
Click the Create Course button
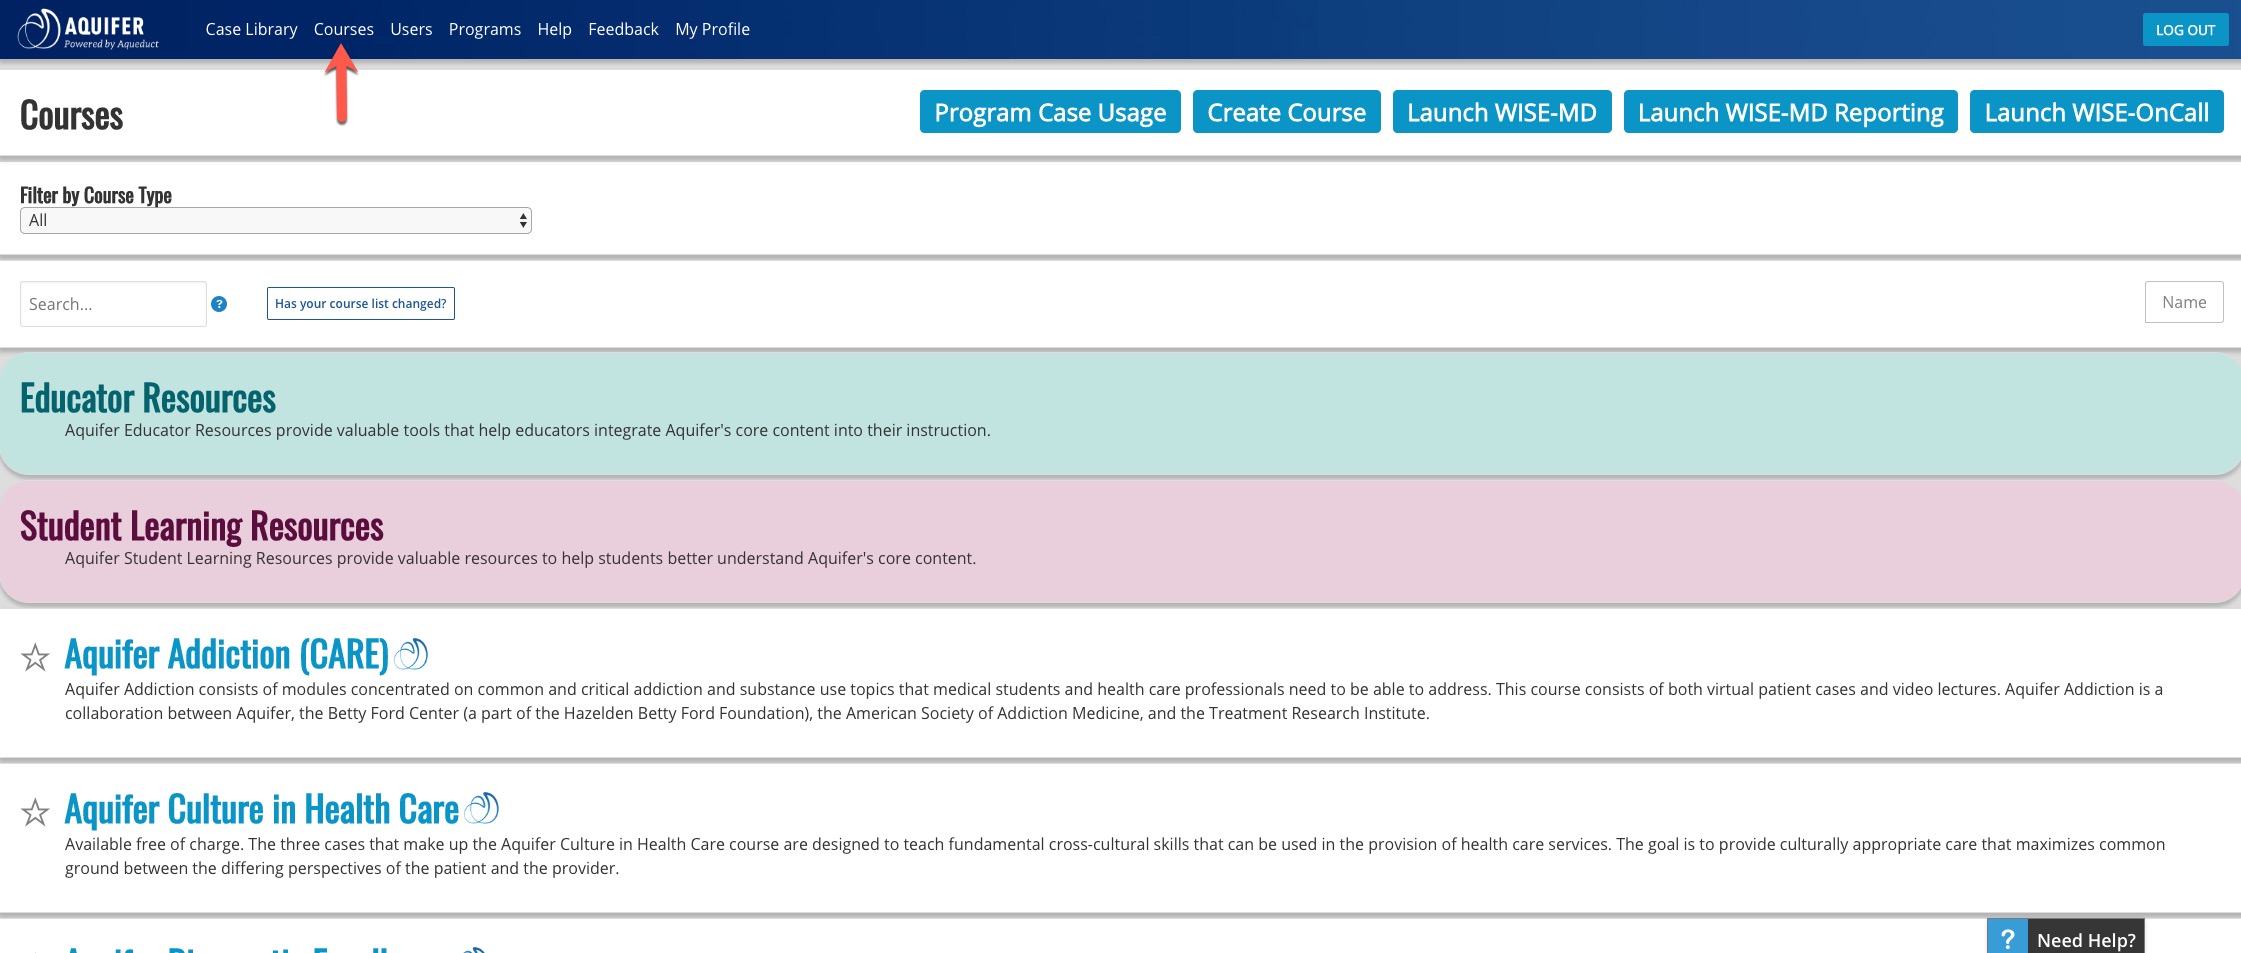point(1286,112)
